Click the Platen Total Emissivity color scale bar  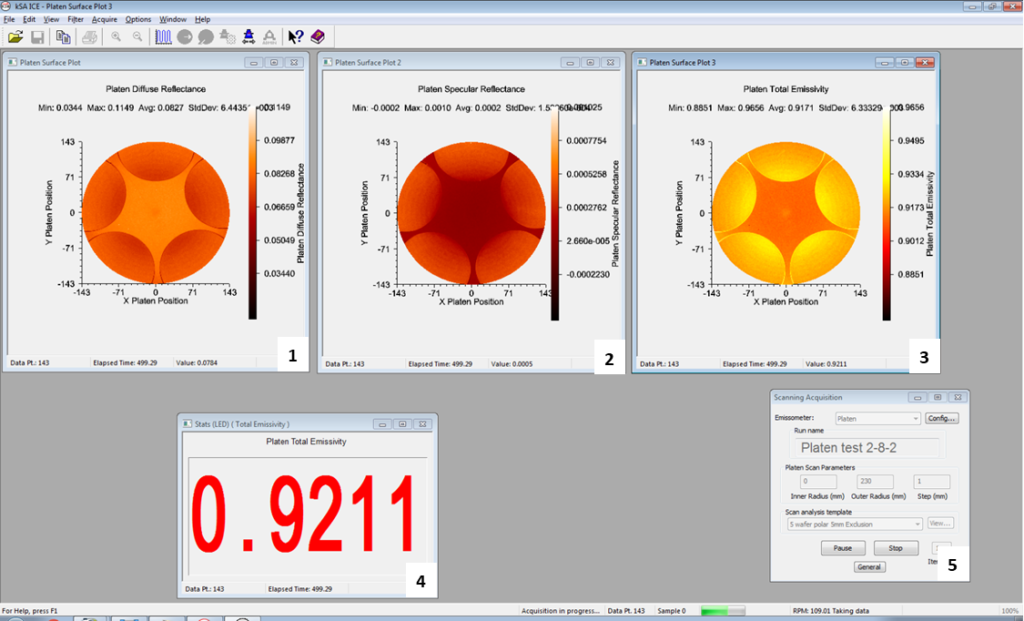887,213
